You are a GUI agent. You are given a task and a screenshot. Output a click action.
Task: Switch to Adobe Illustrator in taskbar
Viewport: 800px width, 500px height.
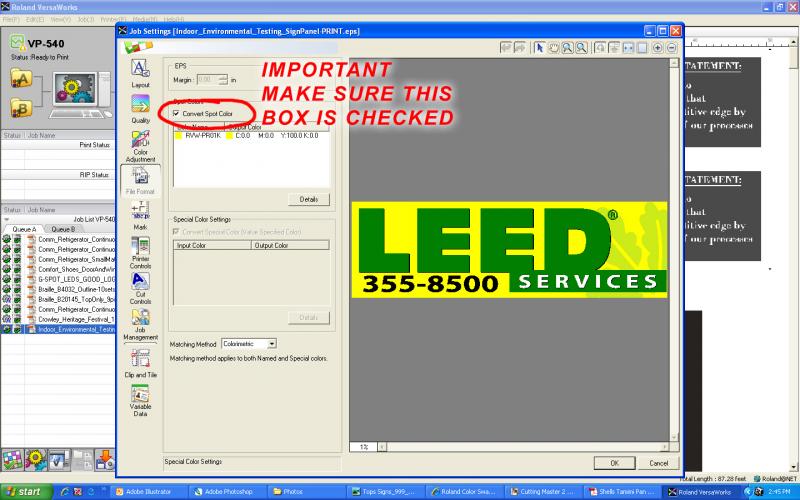point(149,492)
